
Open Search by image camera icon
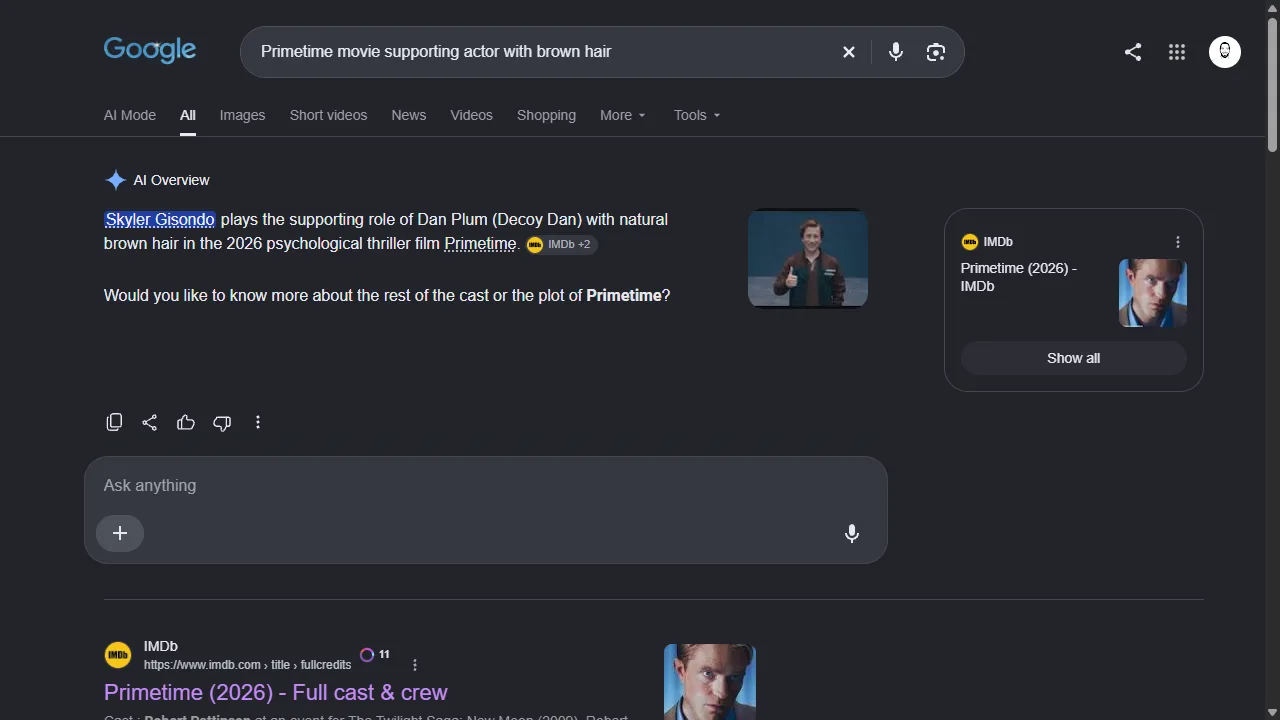click(x=936, y=52)
